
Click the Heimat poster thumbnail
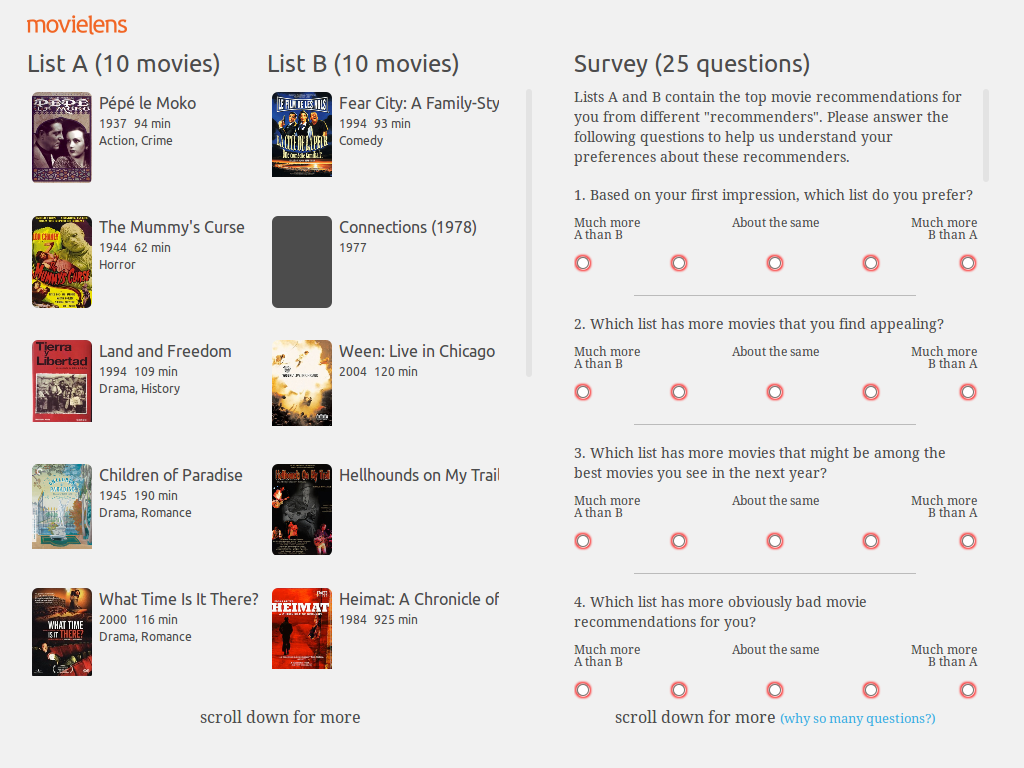pos(302,628)
